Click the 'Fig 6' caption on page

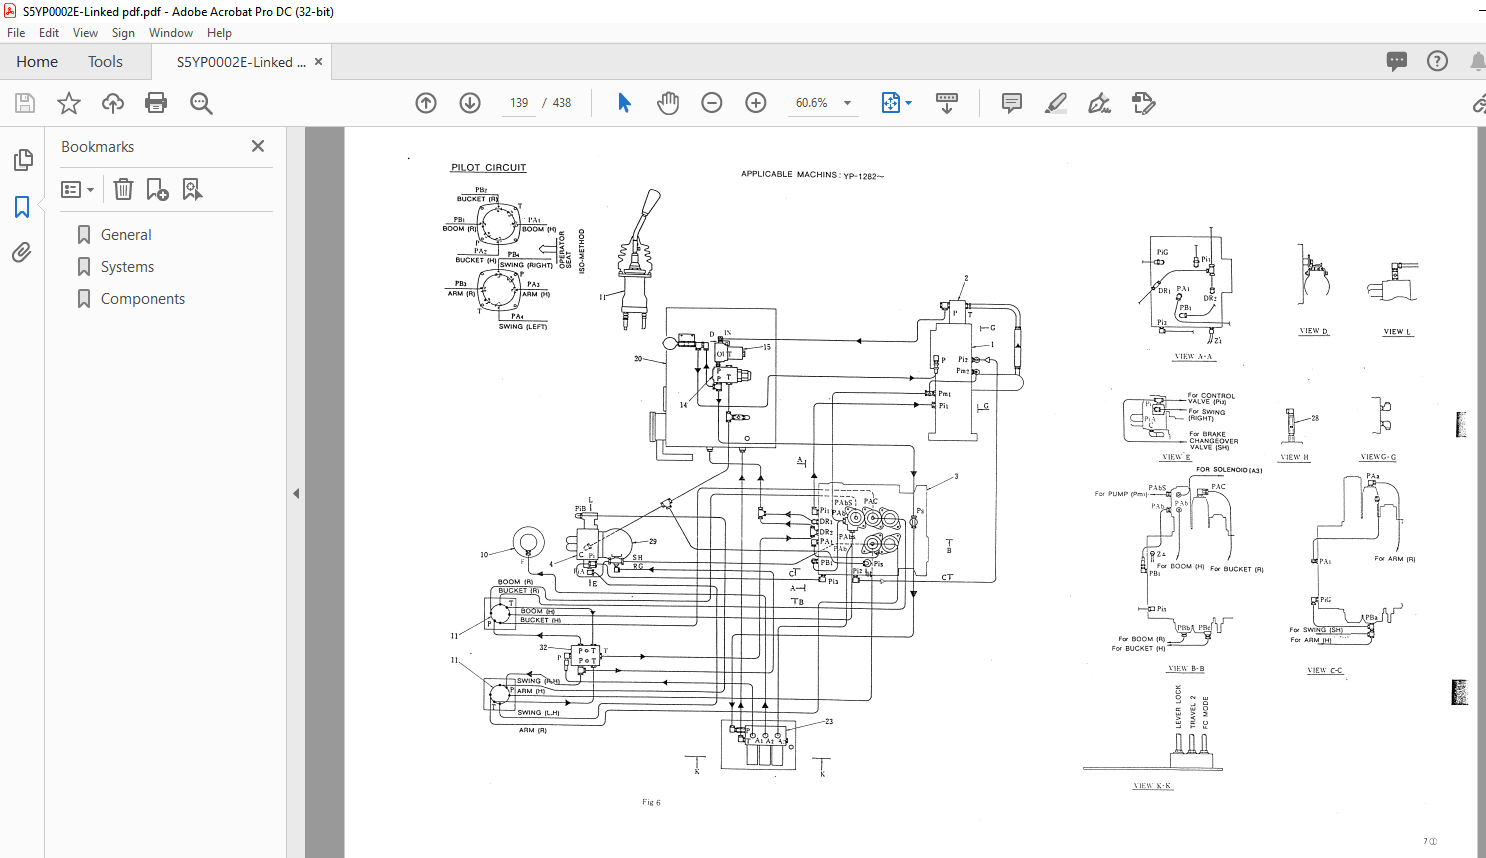click(x=651, y=802)
